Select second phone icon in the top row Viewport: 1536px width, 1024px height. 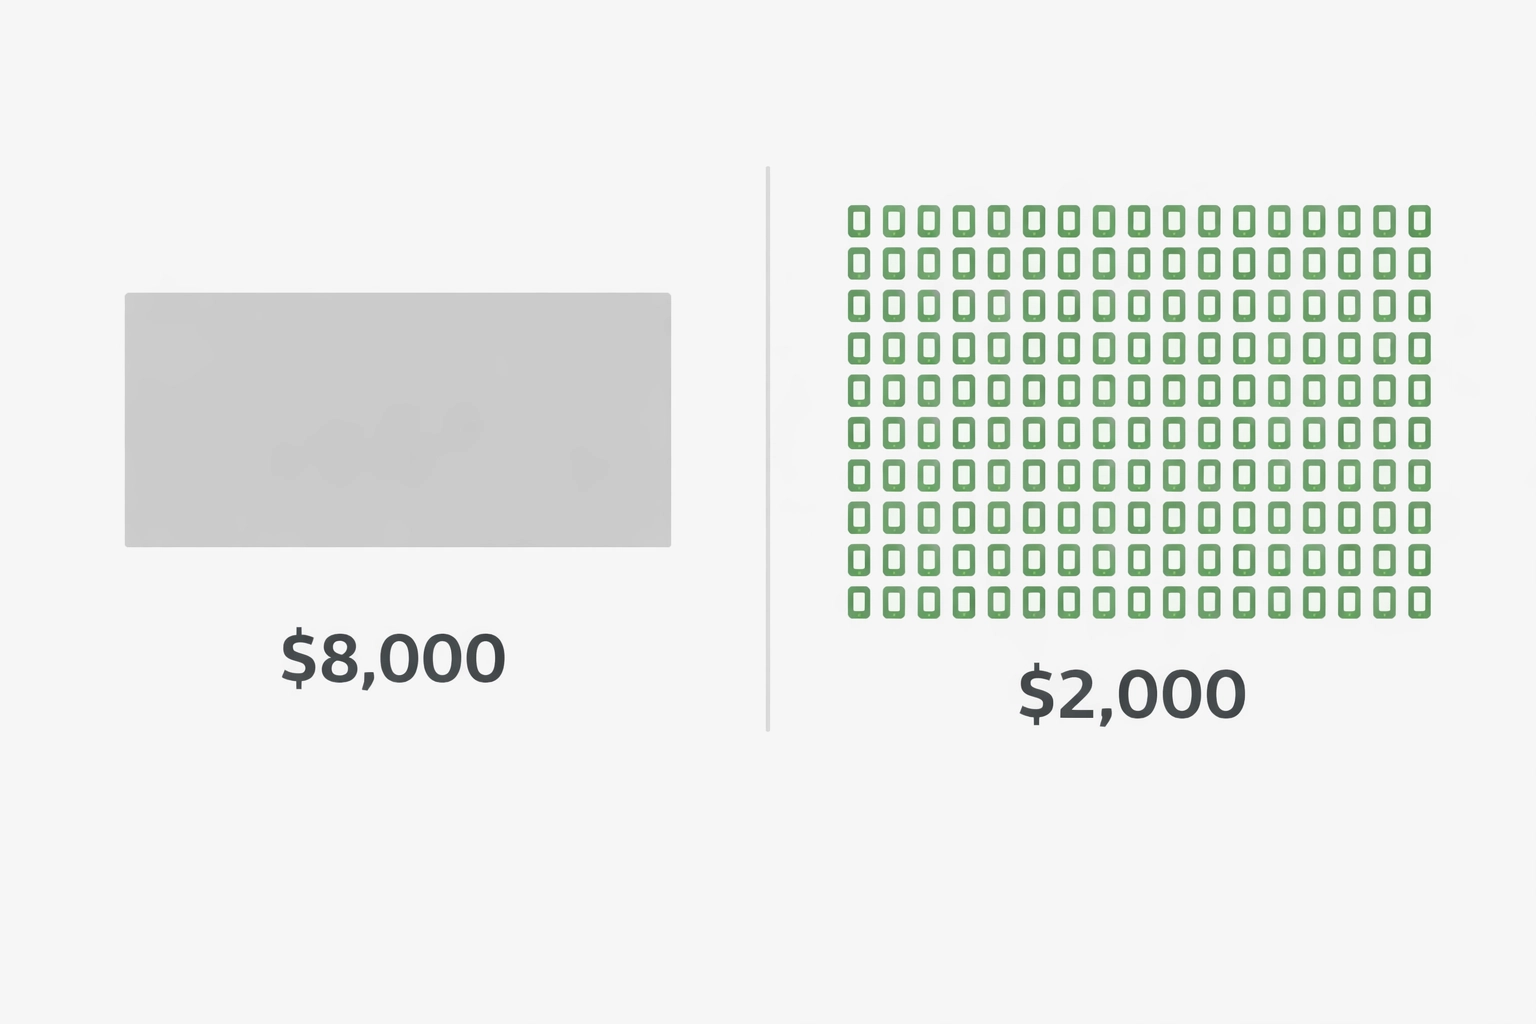[x=893, y=221]
